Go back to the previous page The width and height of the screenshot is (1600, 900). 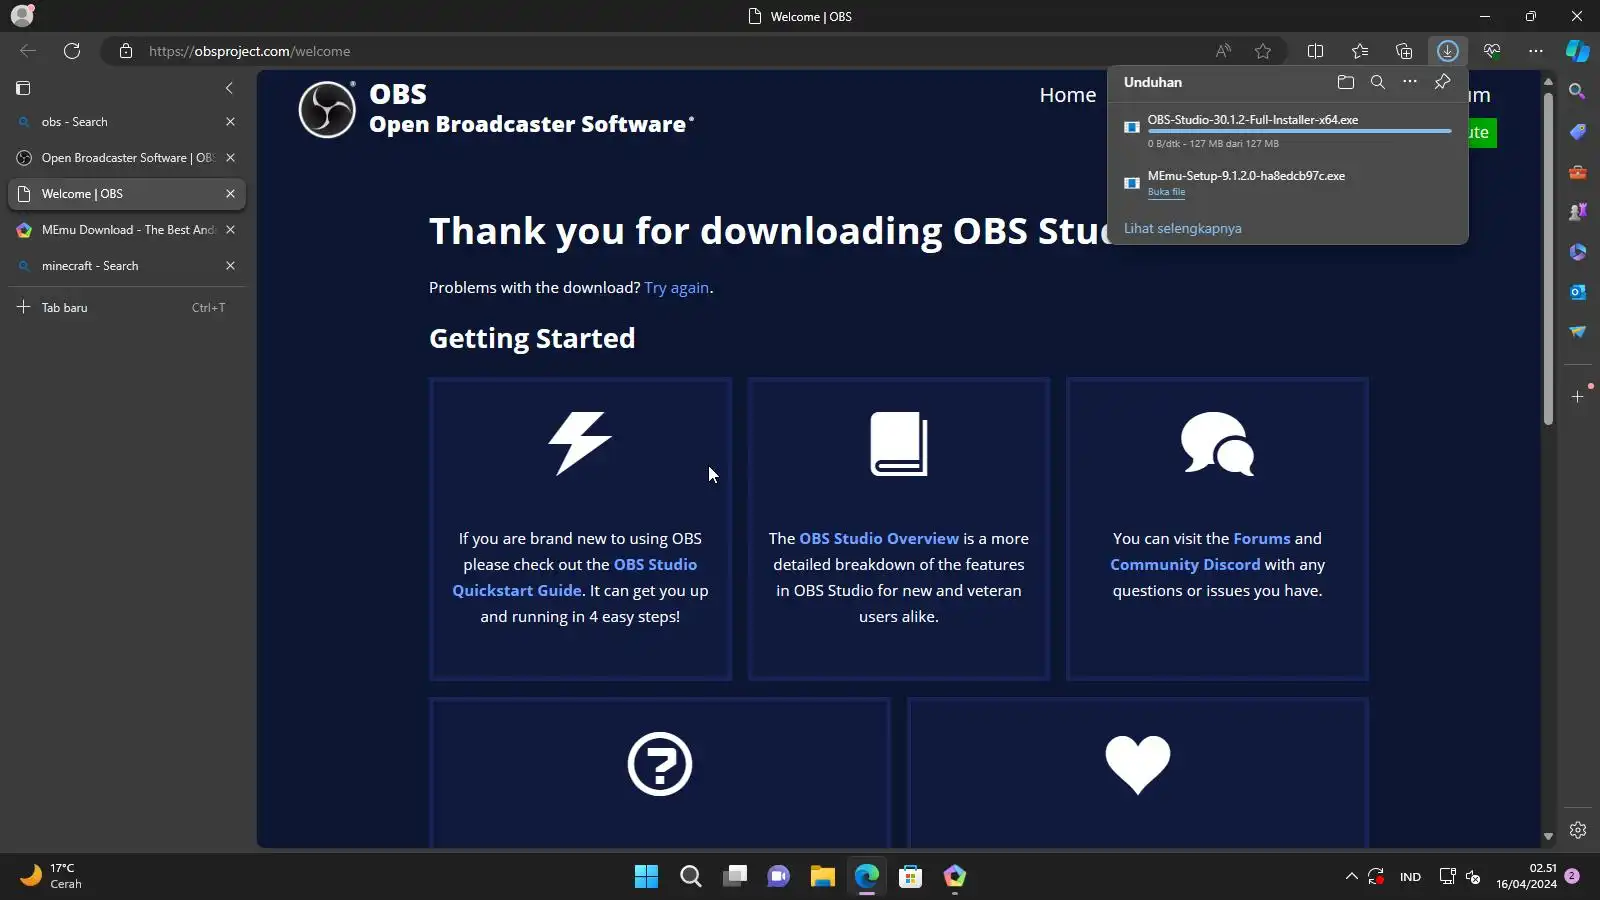click(28, 51)
